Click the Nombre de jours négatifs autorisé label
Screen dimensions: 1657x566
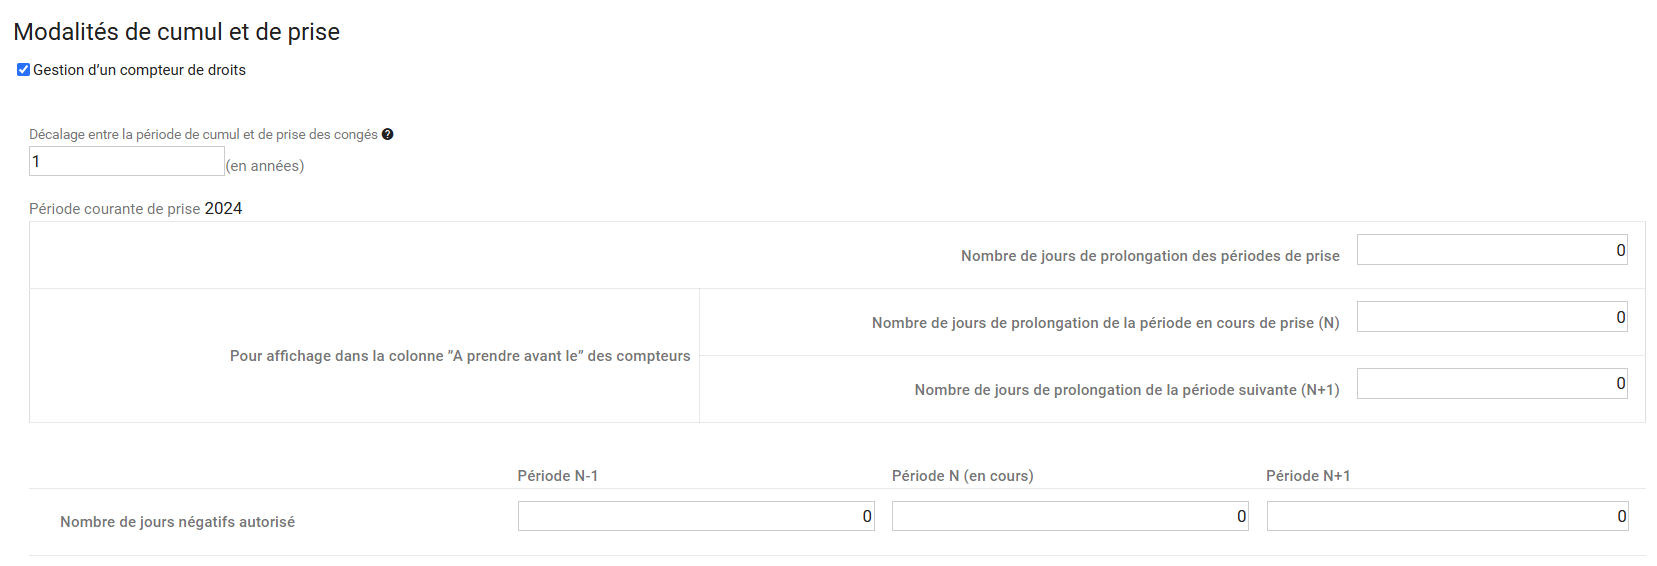(x=177, y=522)
